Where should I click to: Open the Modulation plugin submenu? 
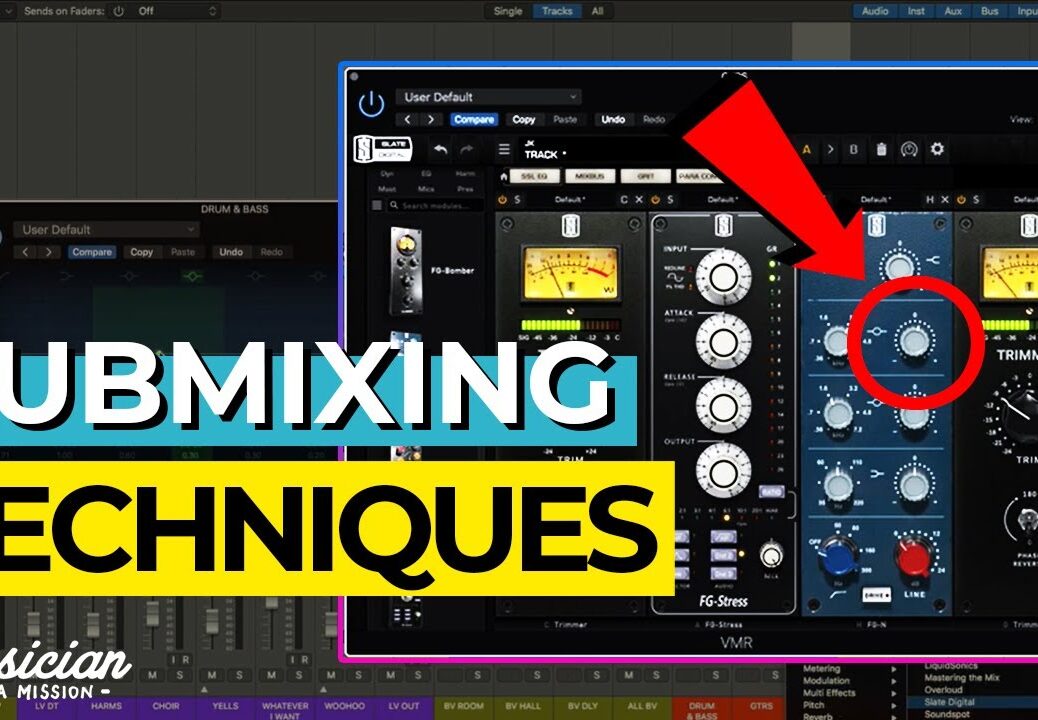coord(850,680)
